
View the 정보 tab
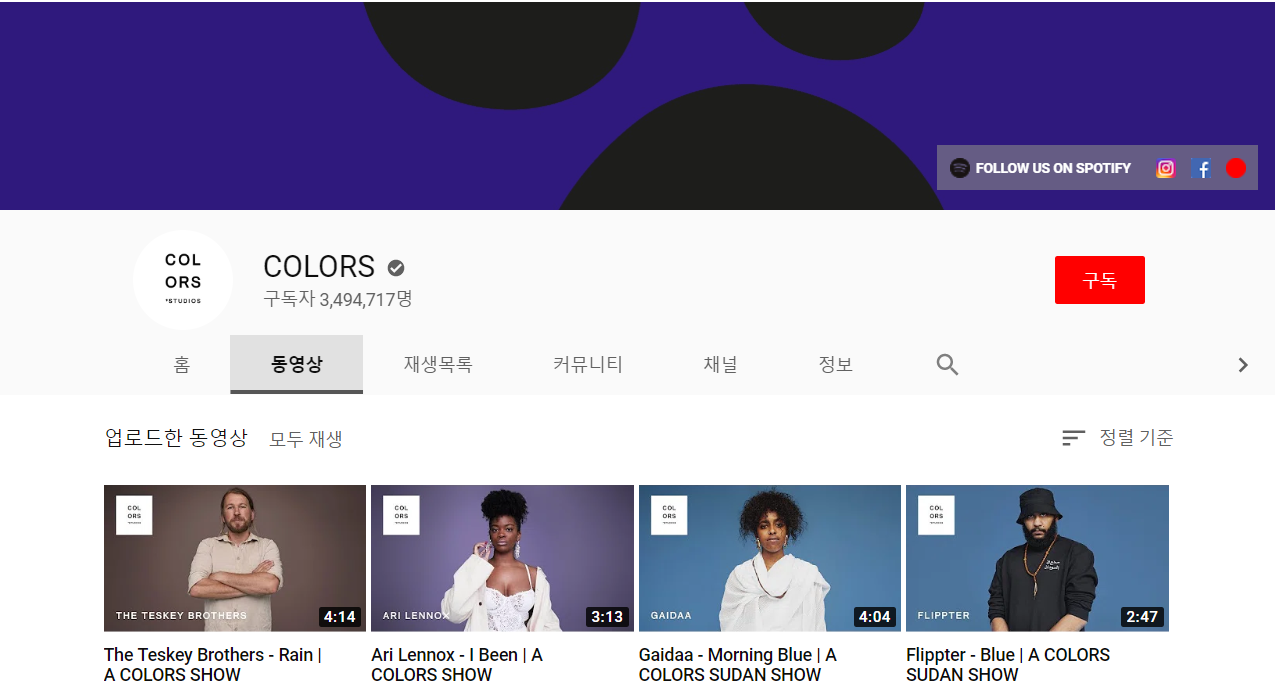pyautogui.click(x=835, y=365)
